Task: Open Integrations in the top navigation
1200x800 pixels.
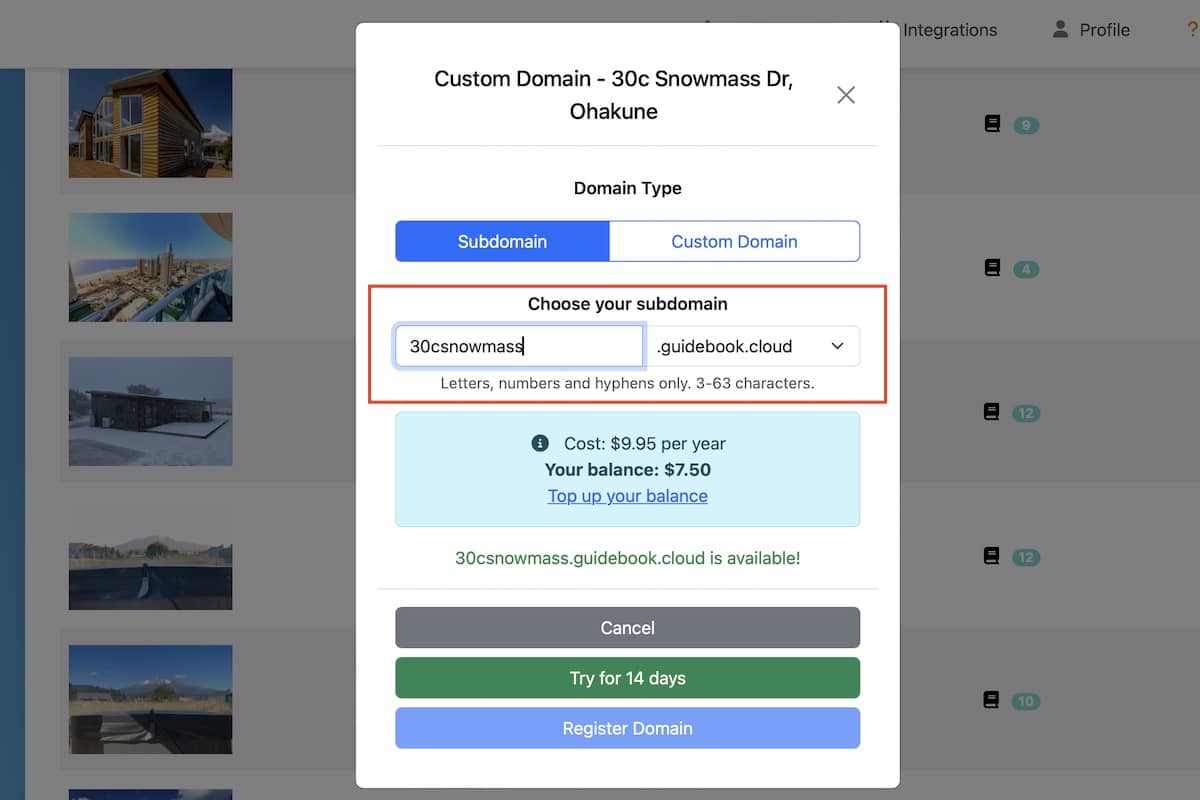Action: click(x=948, y=30)
